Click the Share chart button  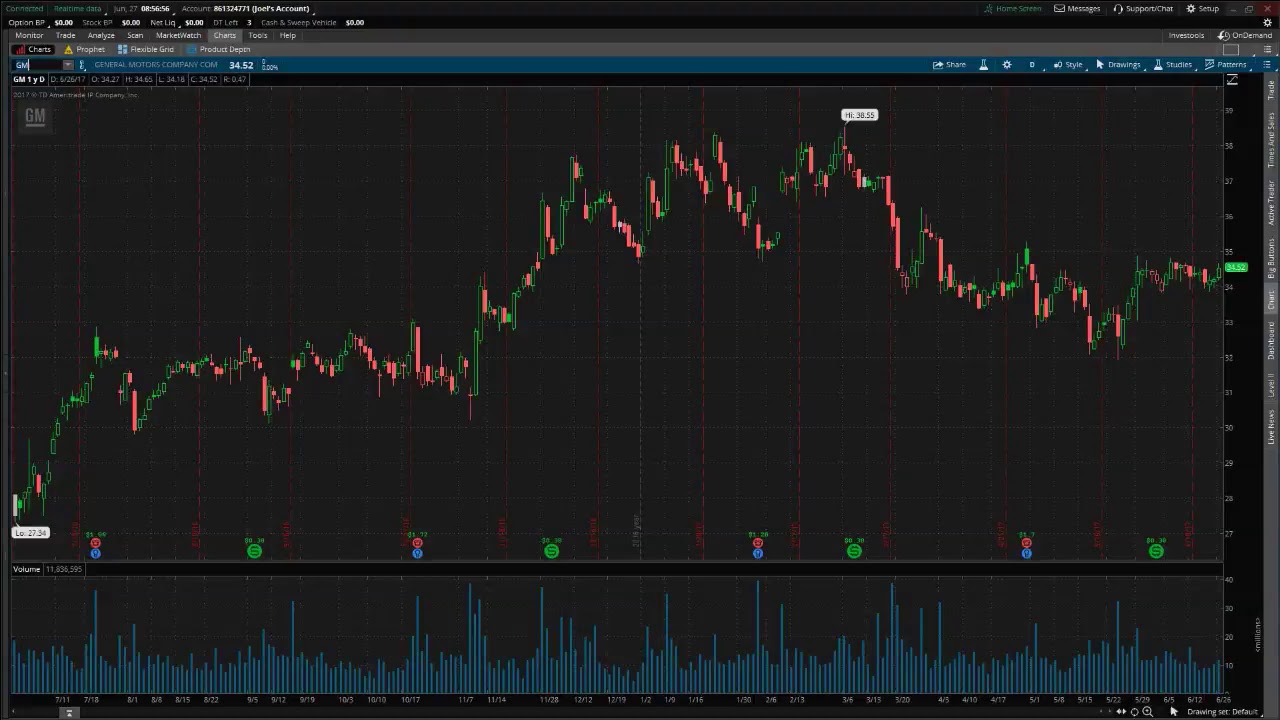[950, 65]
